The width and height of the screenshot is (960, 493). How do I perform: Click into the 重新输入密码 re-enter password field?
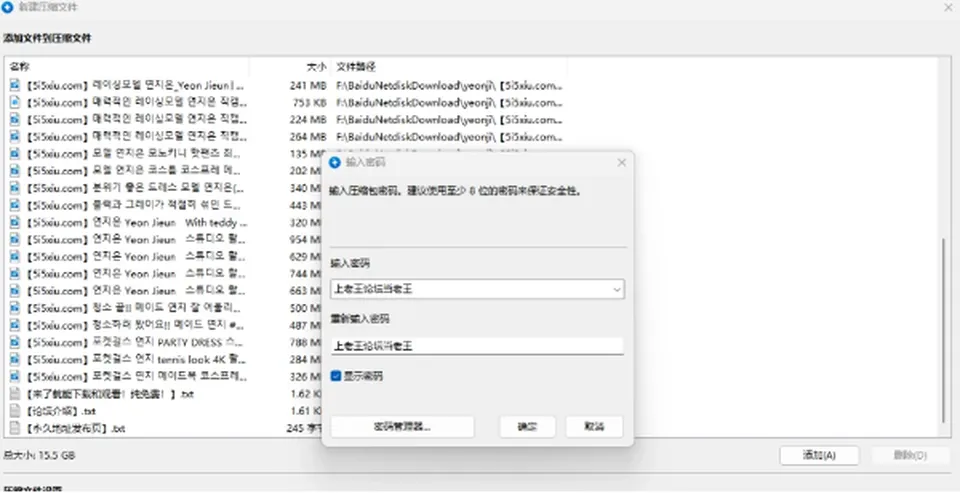477,347
